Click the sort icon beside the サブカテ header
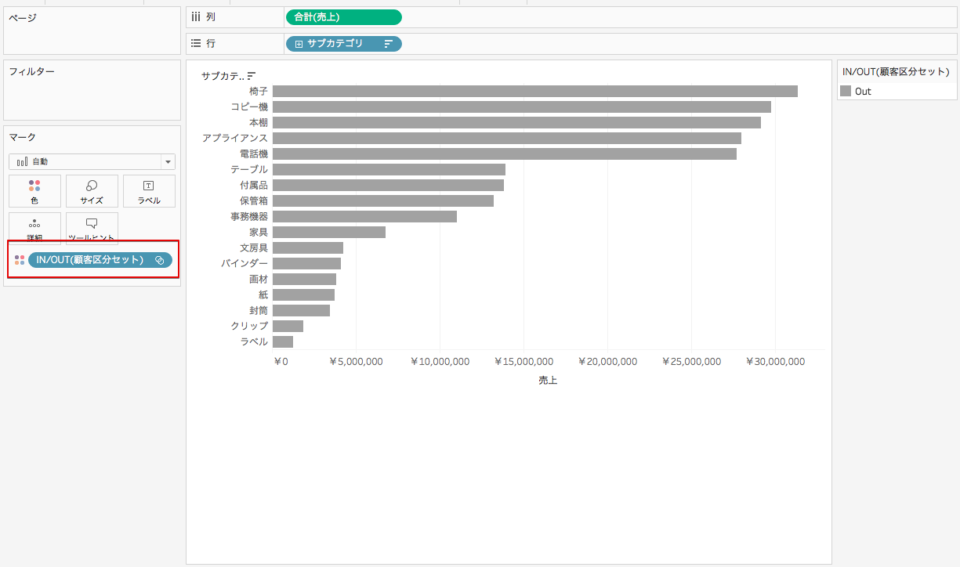The width and height of the screenshot is (960, 567). (251, 76)
